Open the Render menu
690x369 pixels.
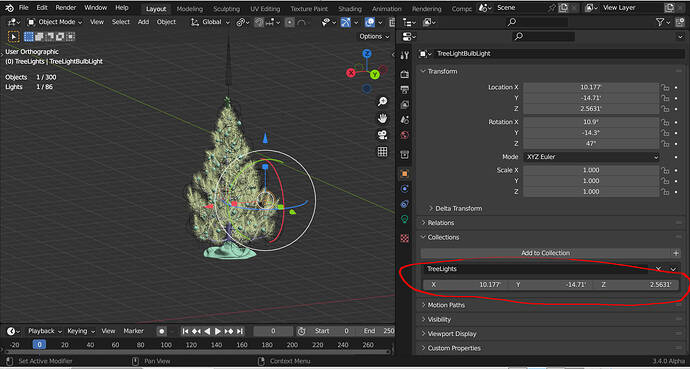point(66,8)
